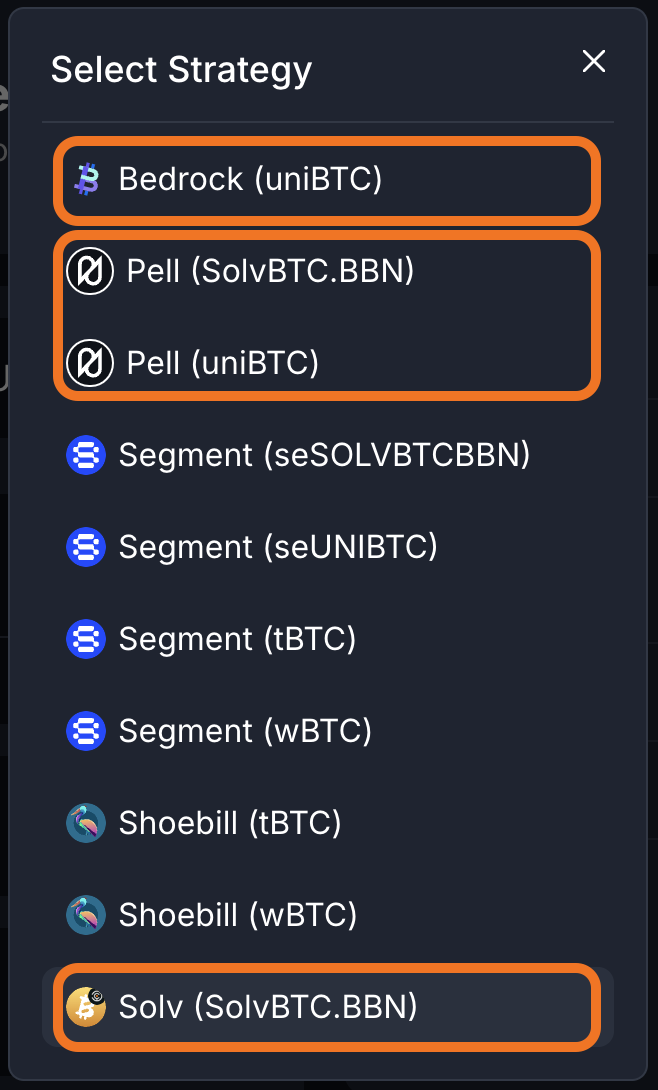658x1090 pixels.
Task: Close the Select Strategy dialog
Action: point(594,61)
